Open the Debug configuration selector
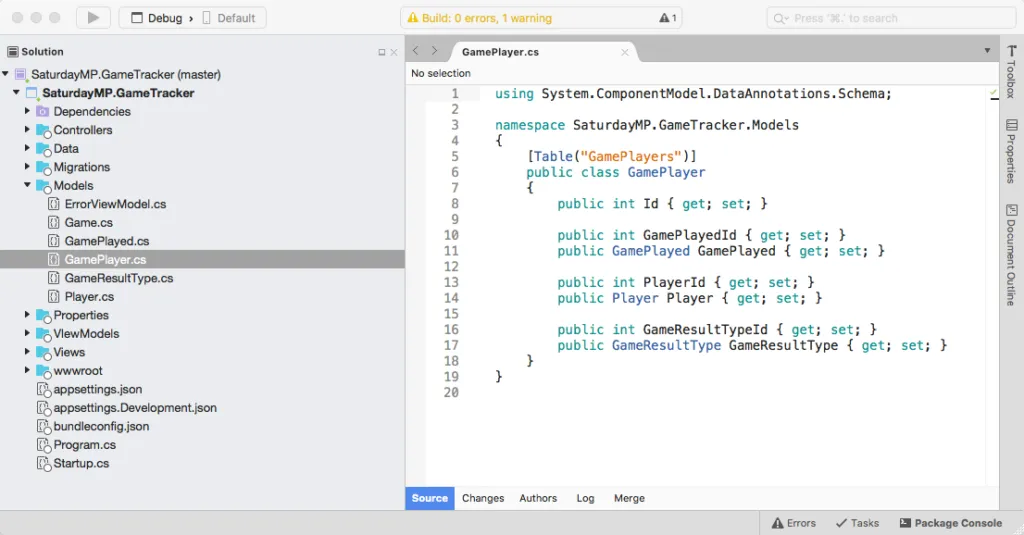 click(157, 18)
